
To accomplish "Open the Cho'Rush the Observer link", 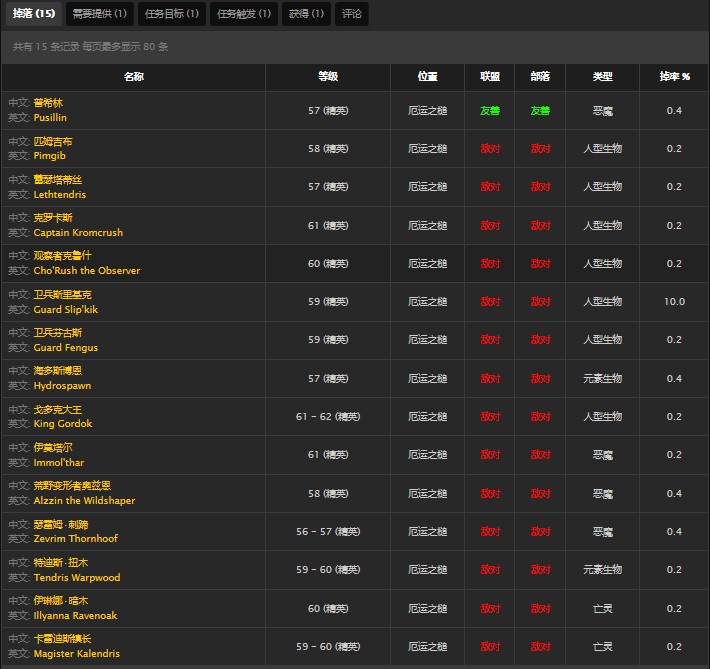I will coord(87,271).
